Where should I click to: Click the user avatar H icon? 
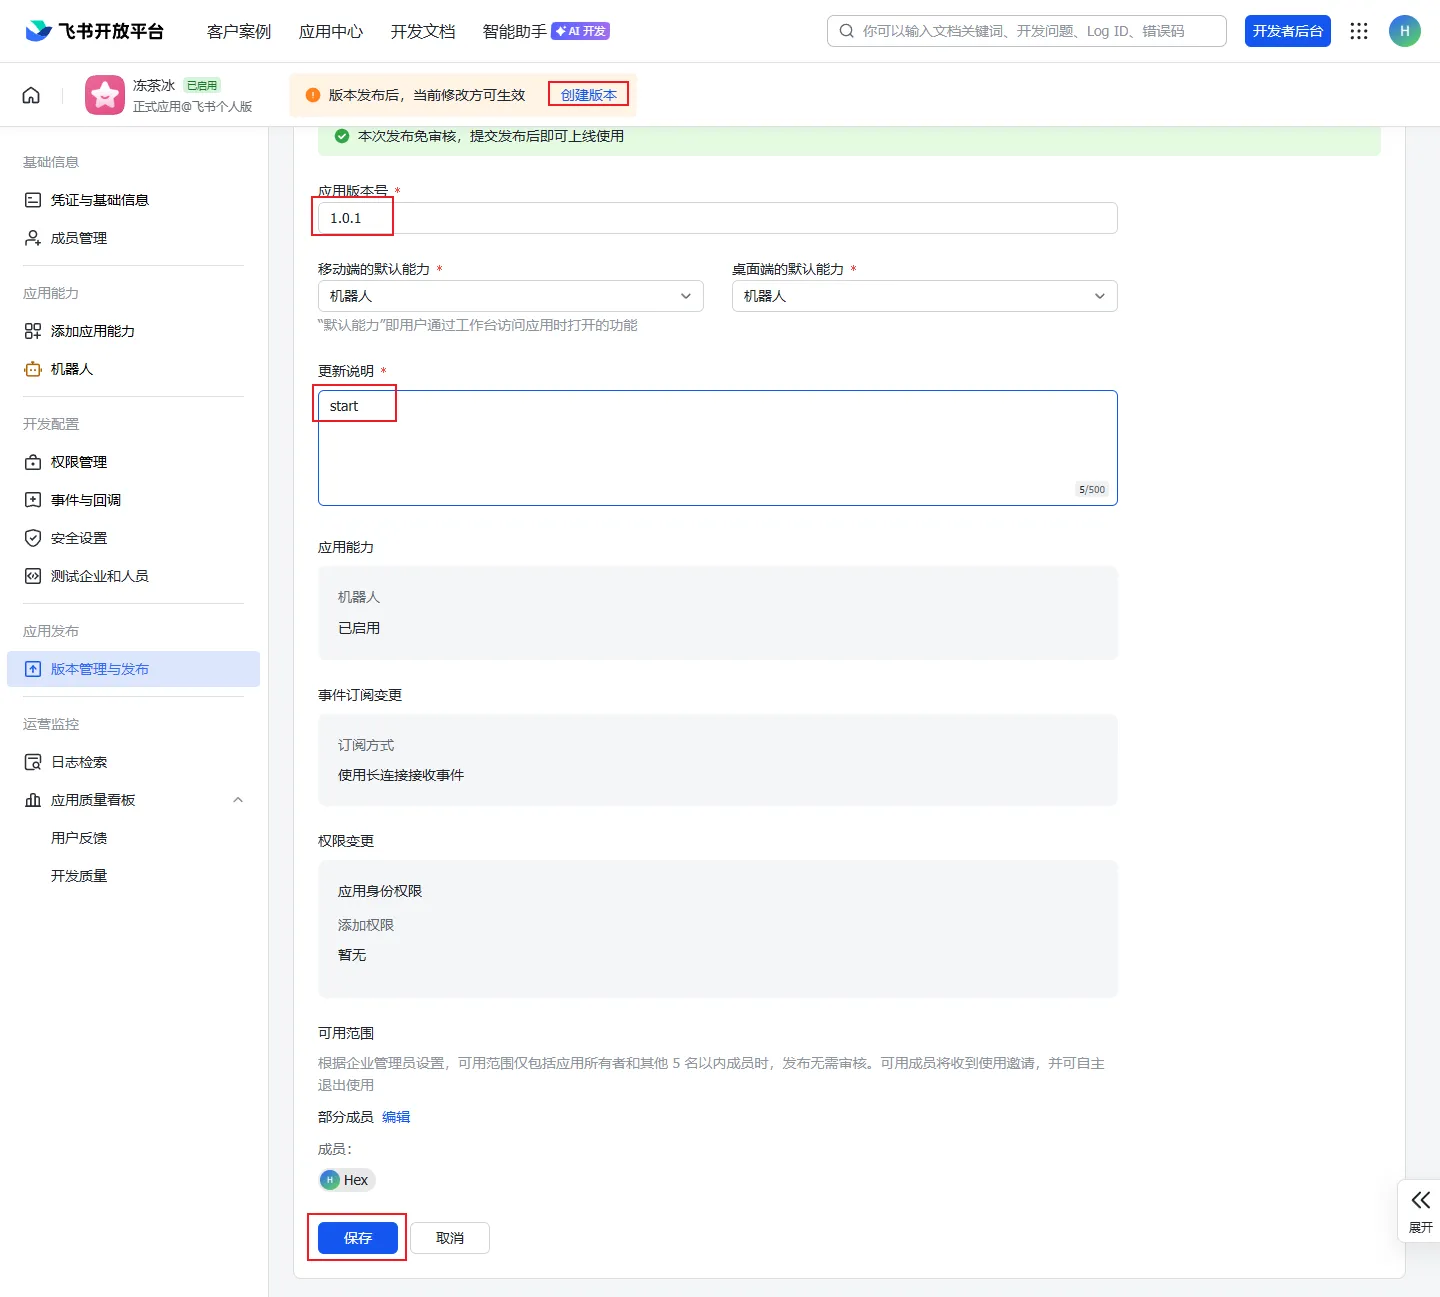coord(1404,31)
